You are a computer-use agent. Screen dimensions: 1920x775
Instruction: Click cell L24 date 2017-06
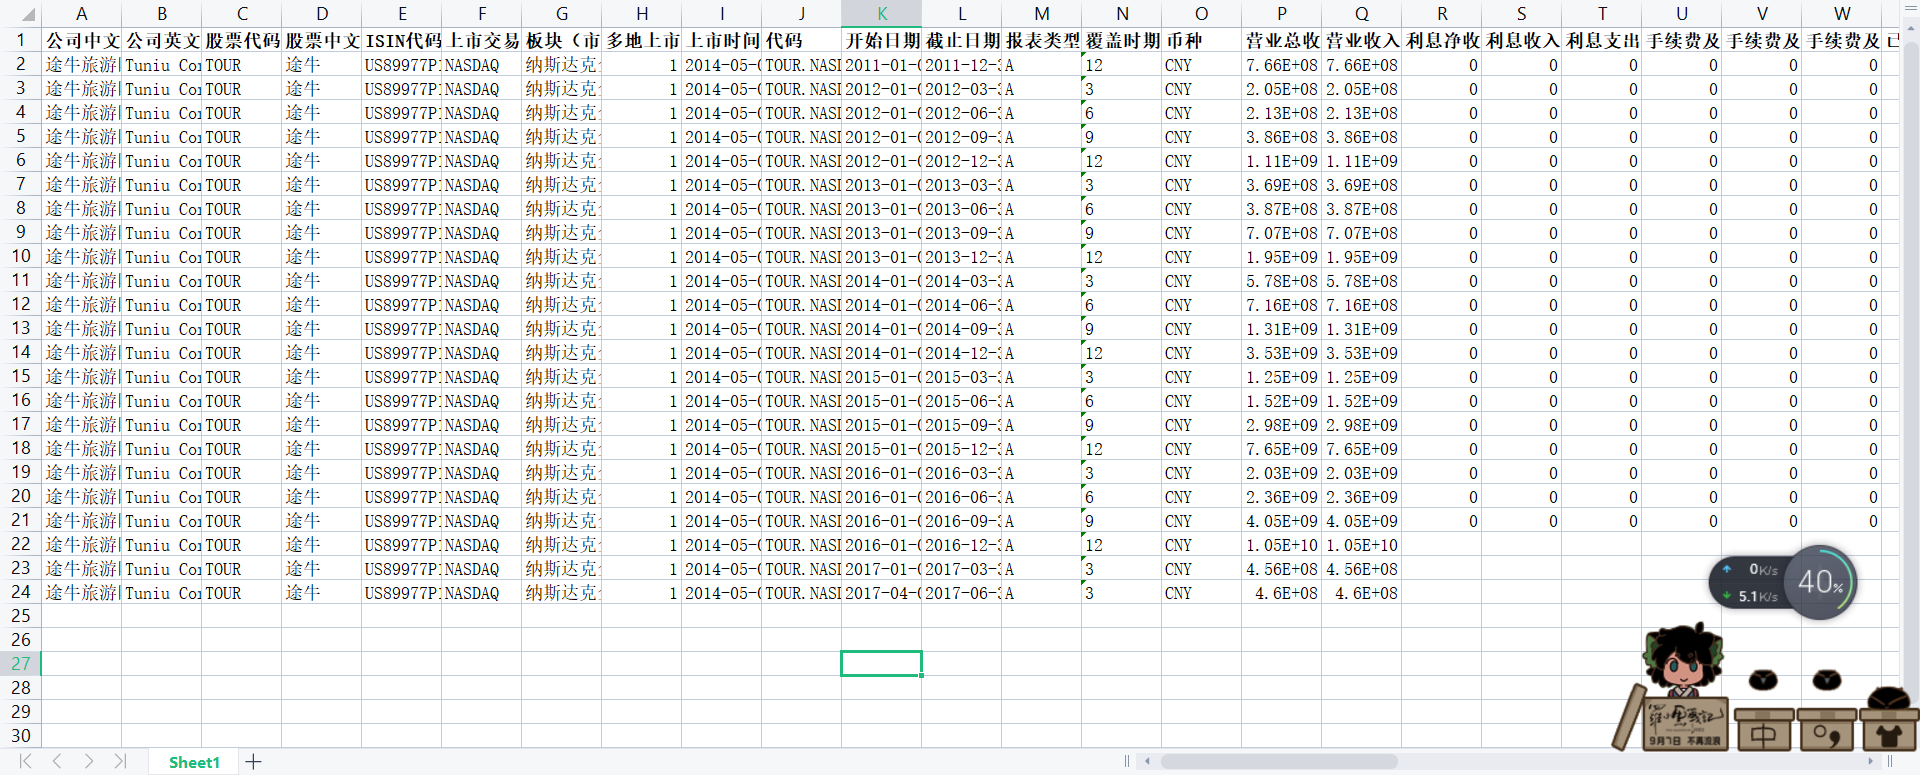[961, 593]
